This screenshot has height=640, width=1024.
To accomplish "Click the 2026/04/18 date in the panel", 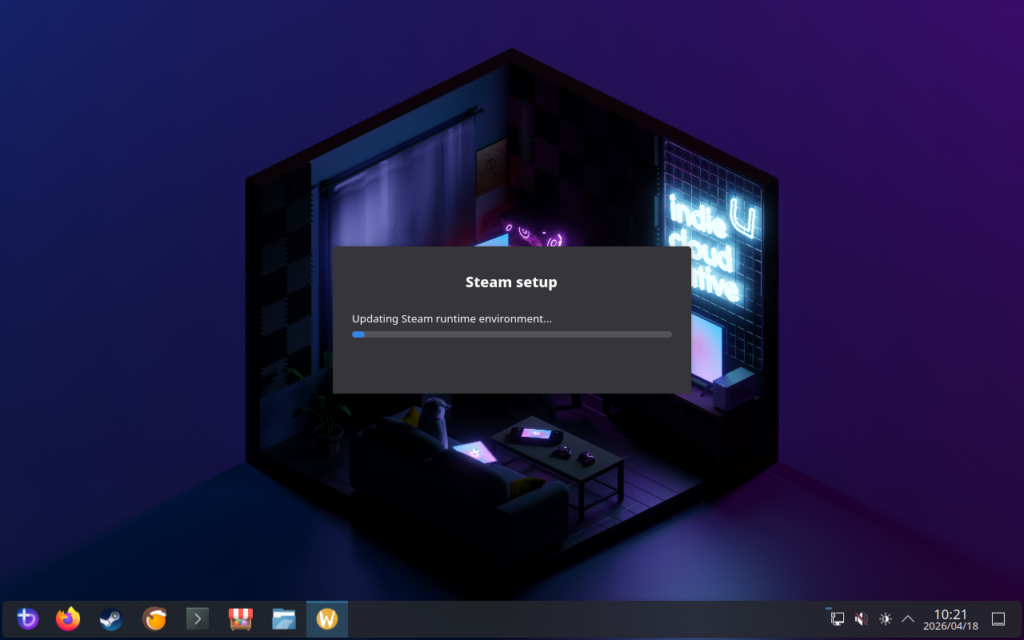I will click(950, 627).
